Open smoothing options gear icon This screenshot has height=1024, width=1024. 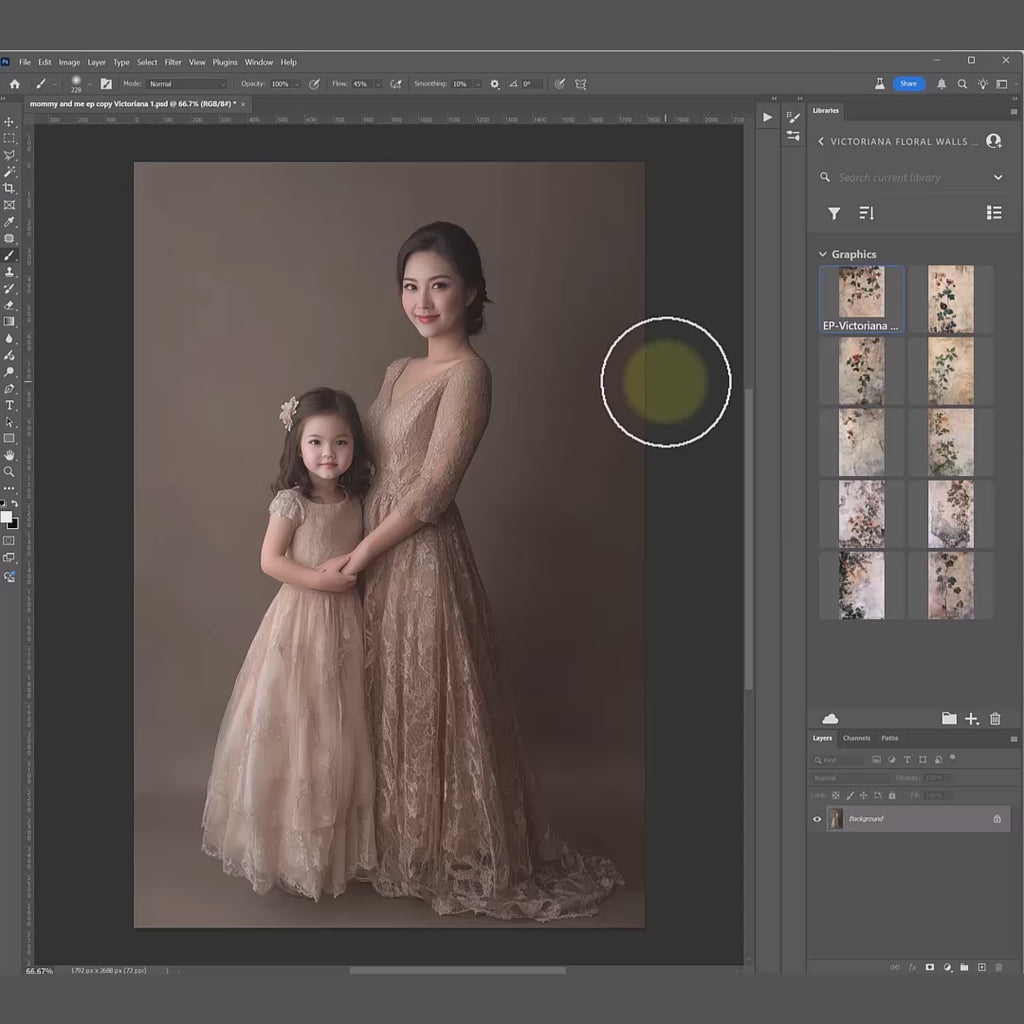pyautogui.click(x=494, y=84)
